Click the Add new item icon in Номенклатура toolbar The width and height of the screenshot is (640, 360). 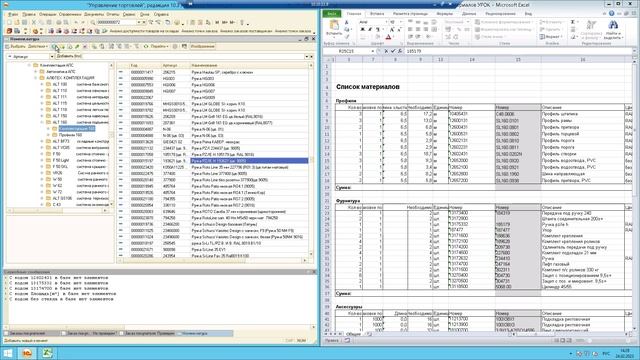54,47
